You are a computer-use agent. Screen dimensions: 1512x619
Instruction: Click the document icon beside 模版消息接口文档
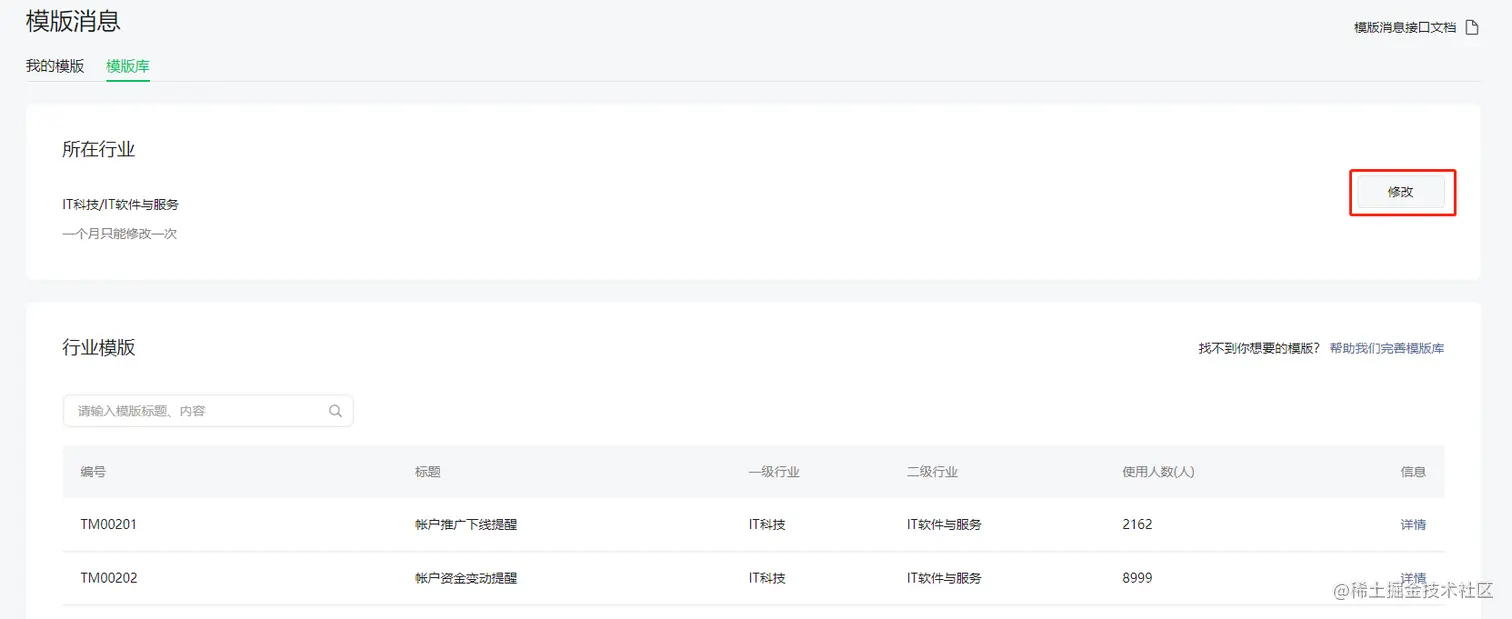click(x=1471, y=27)
